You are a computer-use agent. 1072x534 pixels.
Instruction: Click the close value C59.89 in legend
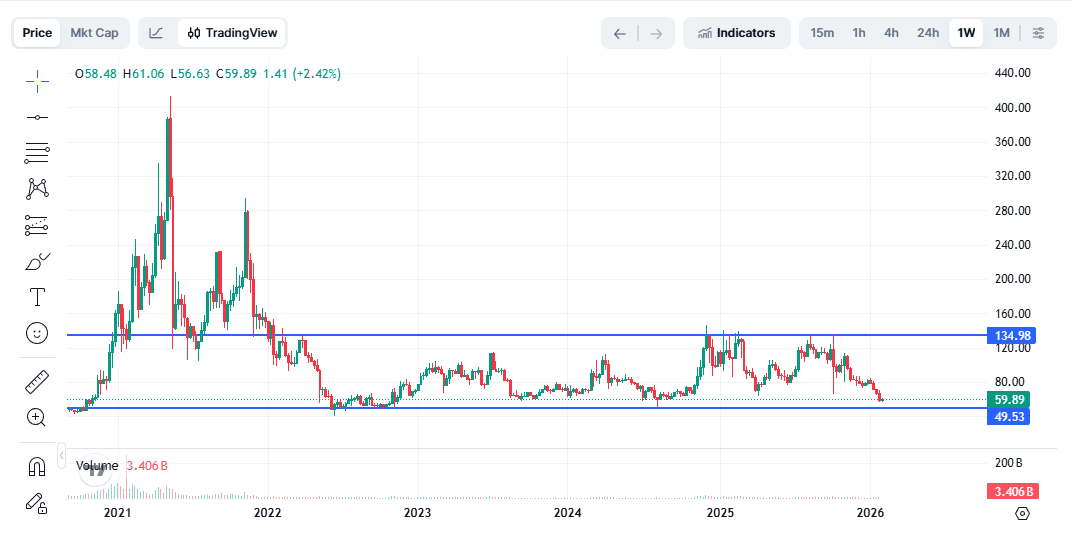pyautogui.click(x=236, y=74)
